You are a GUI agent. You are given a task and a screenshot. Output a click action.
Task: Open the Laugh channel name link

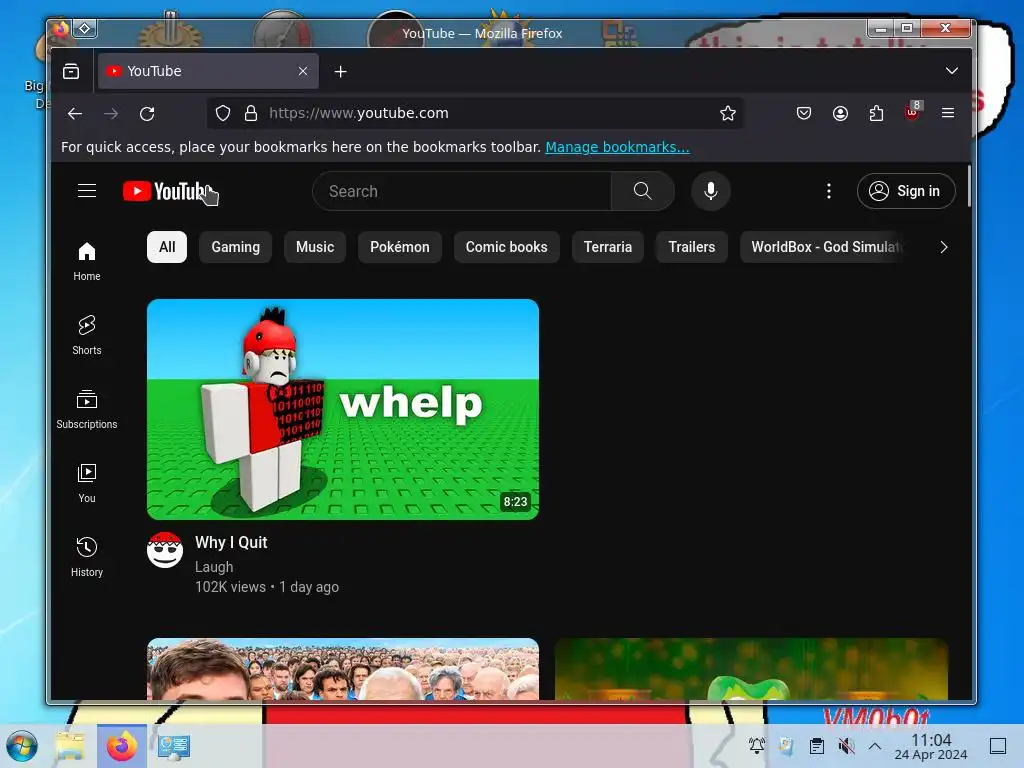[214, 567]
